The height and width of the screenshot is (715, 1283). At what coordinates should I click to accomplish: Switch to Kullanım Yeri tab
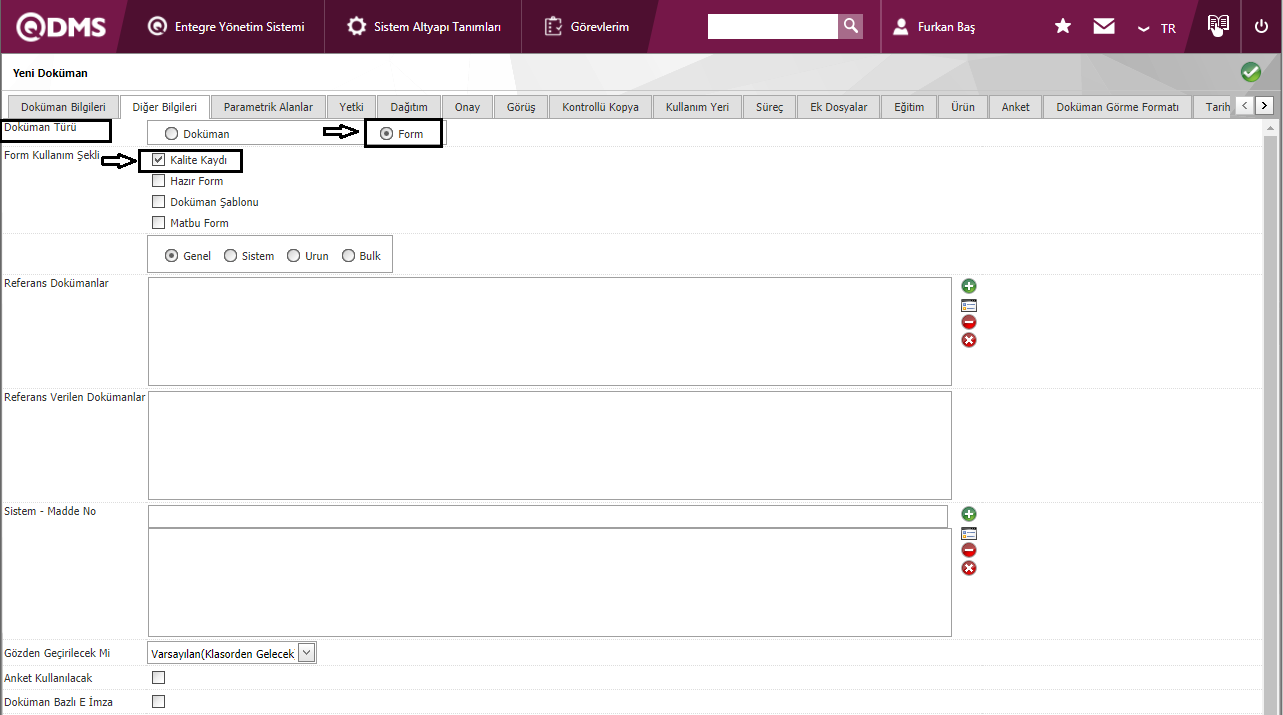click(697, 107)
